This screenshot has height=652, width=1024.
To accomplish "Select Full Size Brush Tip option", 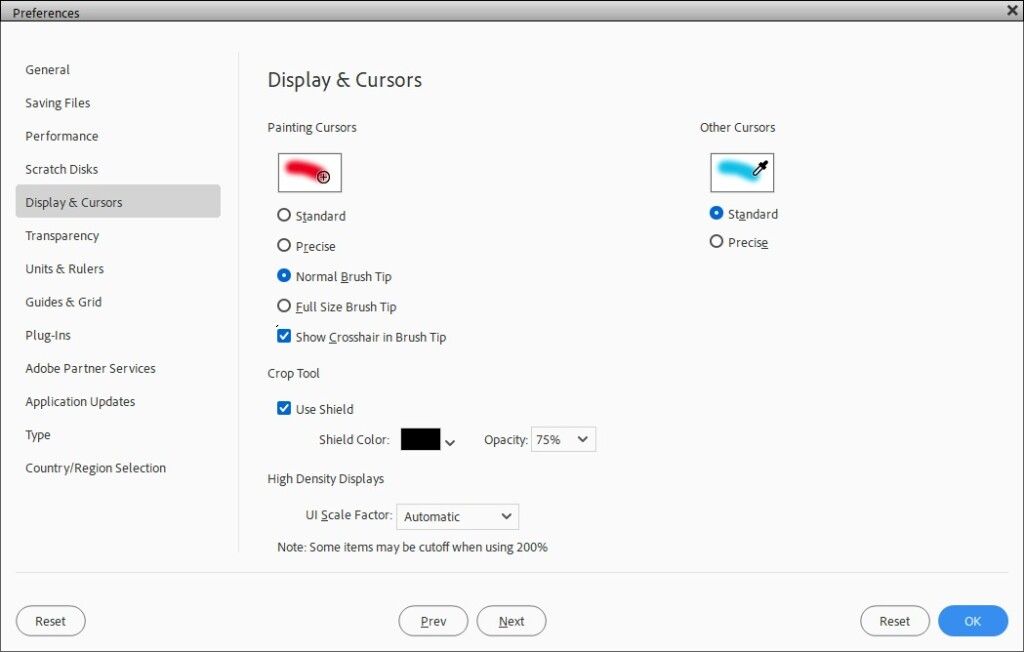I will point(285,307).
